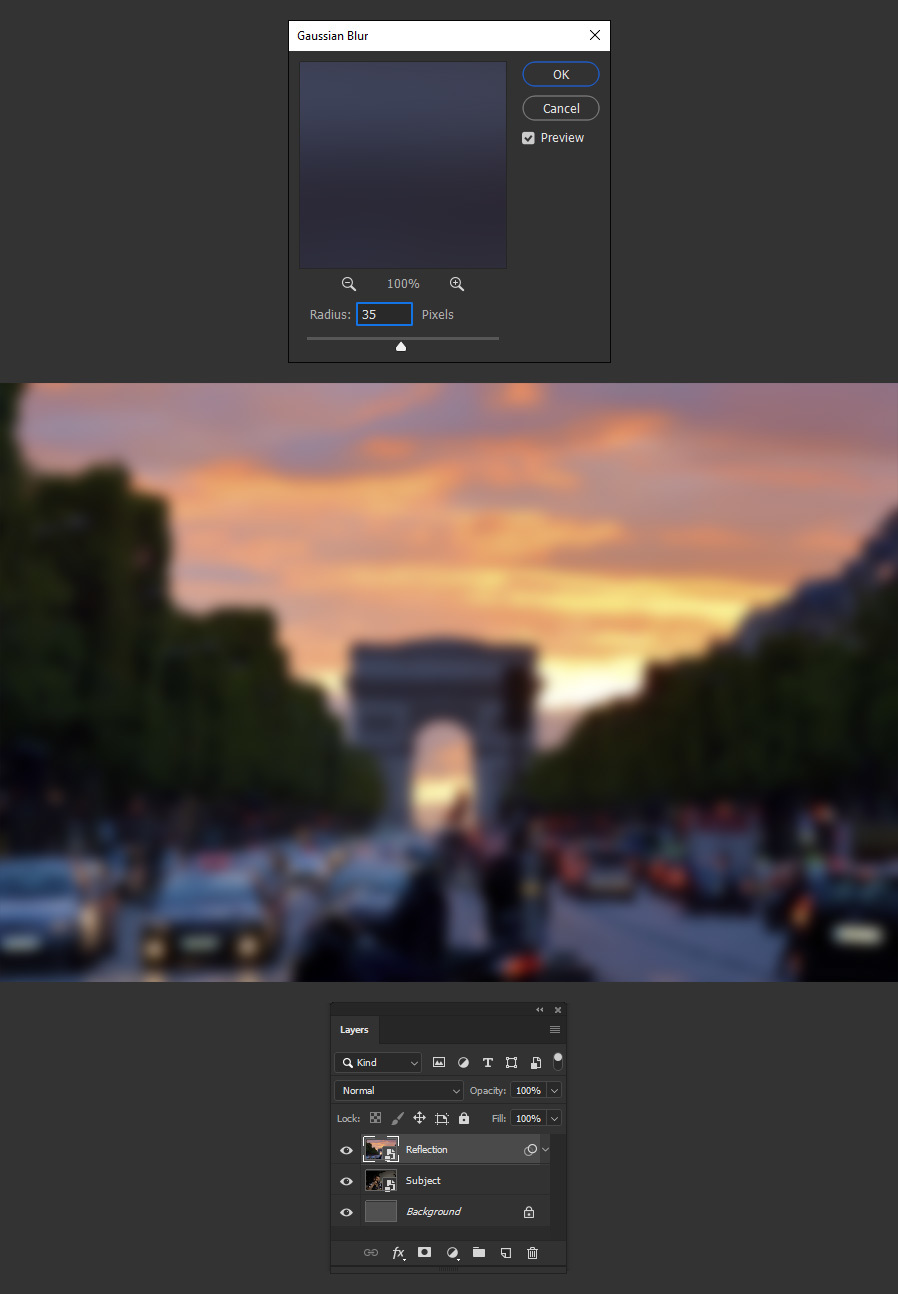Click the Fill value field
The image size is (898, 1294).
click(x=528, y=1118)
